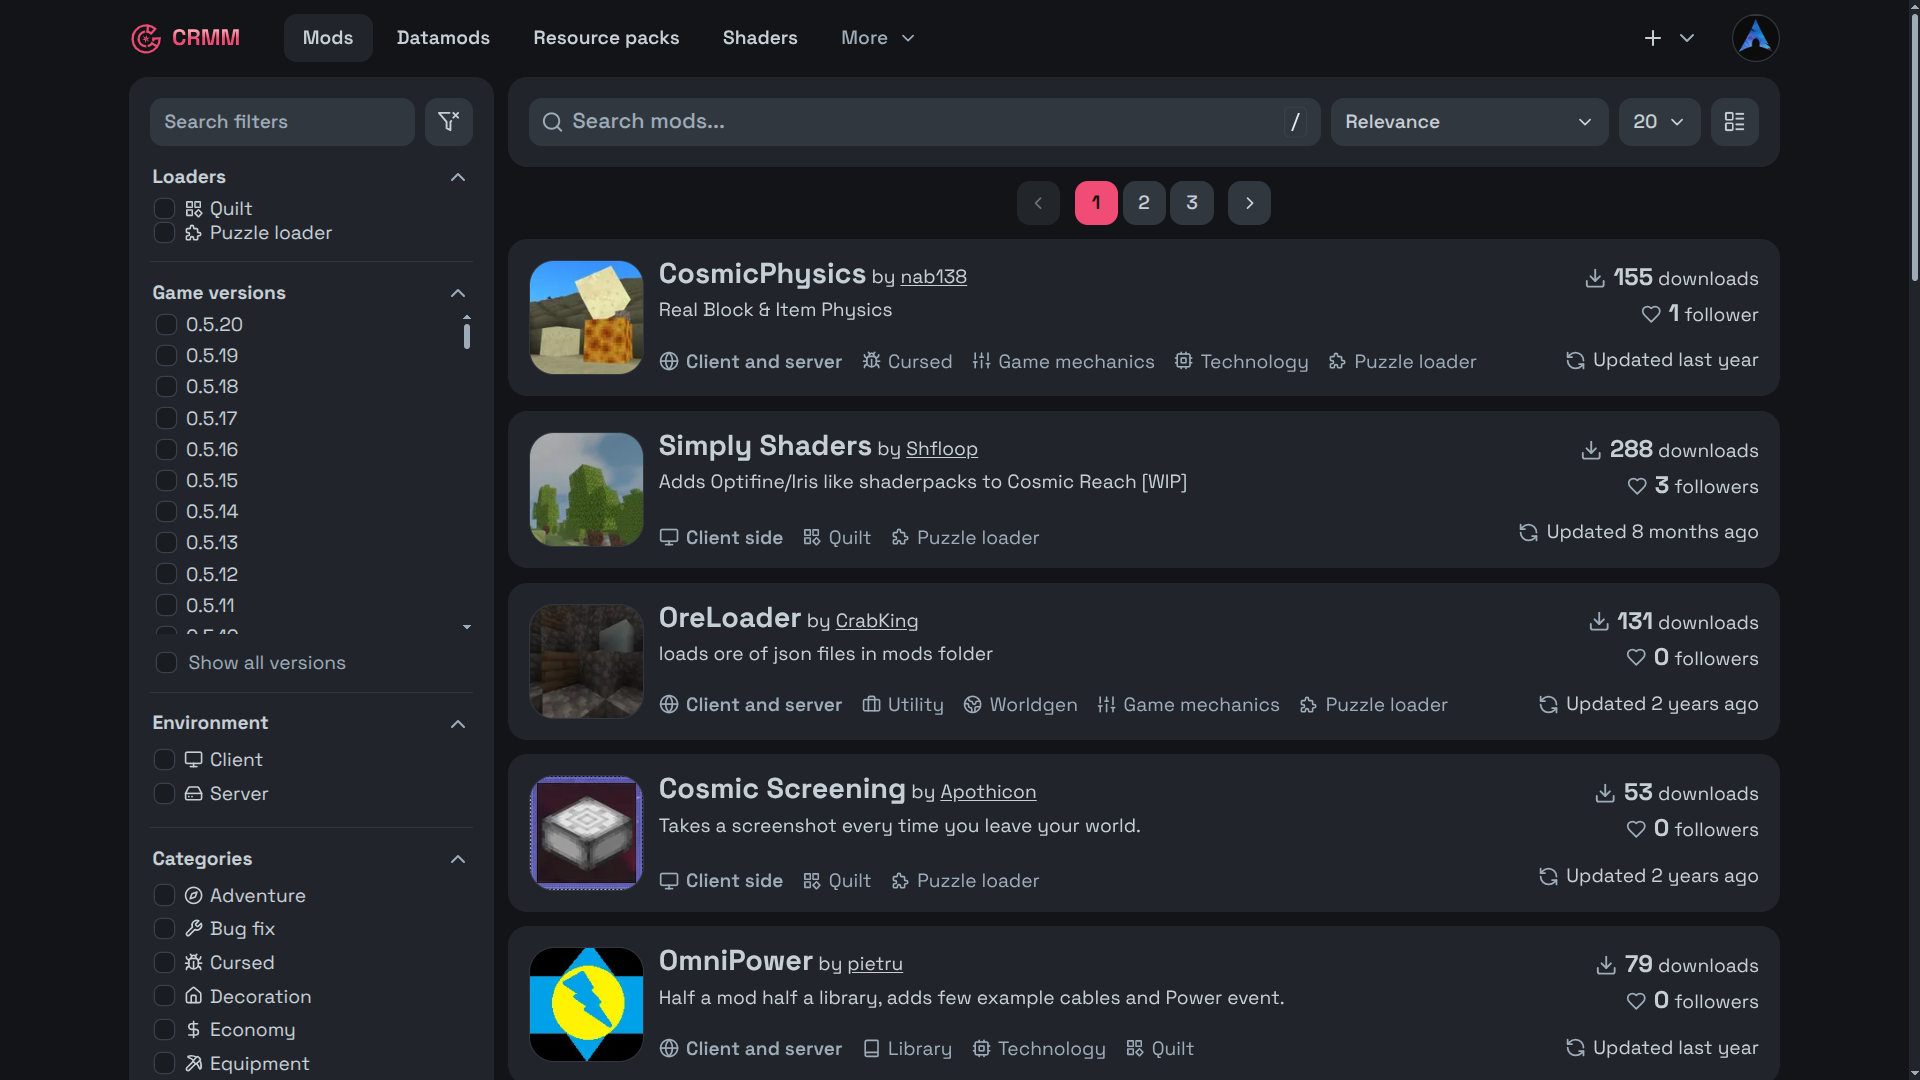
Task: Click the Search mods input field
Action: pos(924,122)
